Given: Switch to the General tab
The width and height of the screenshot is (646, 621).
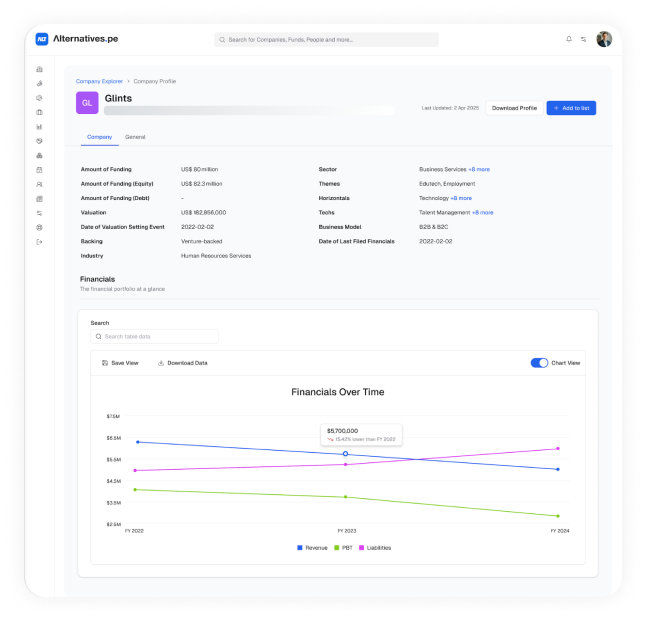Looking at the screenshot, I should 135,136.
